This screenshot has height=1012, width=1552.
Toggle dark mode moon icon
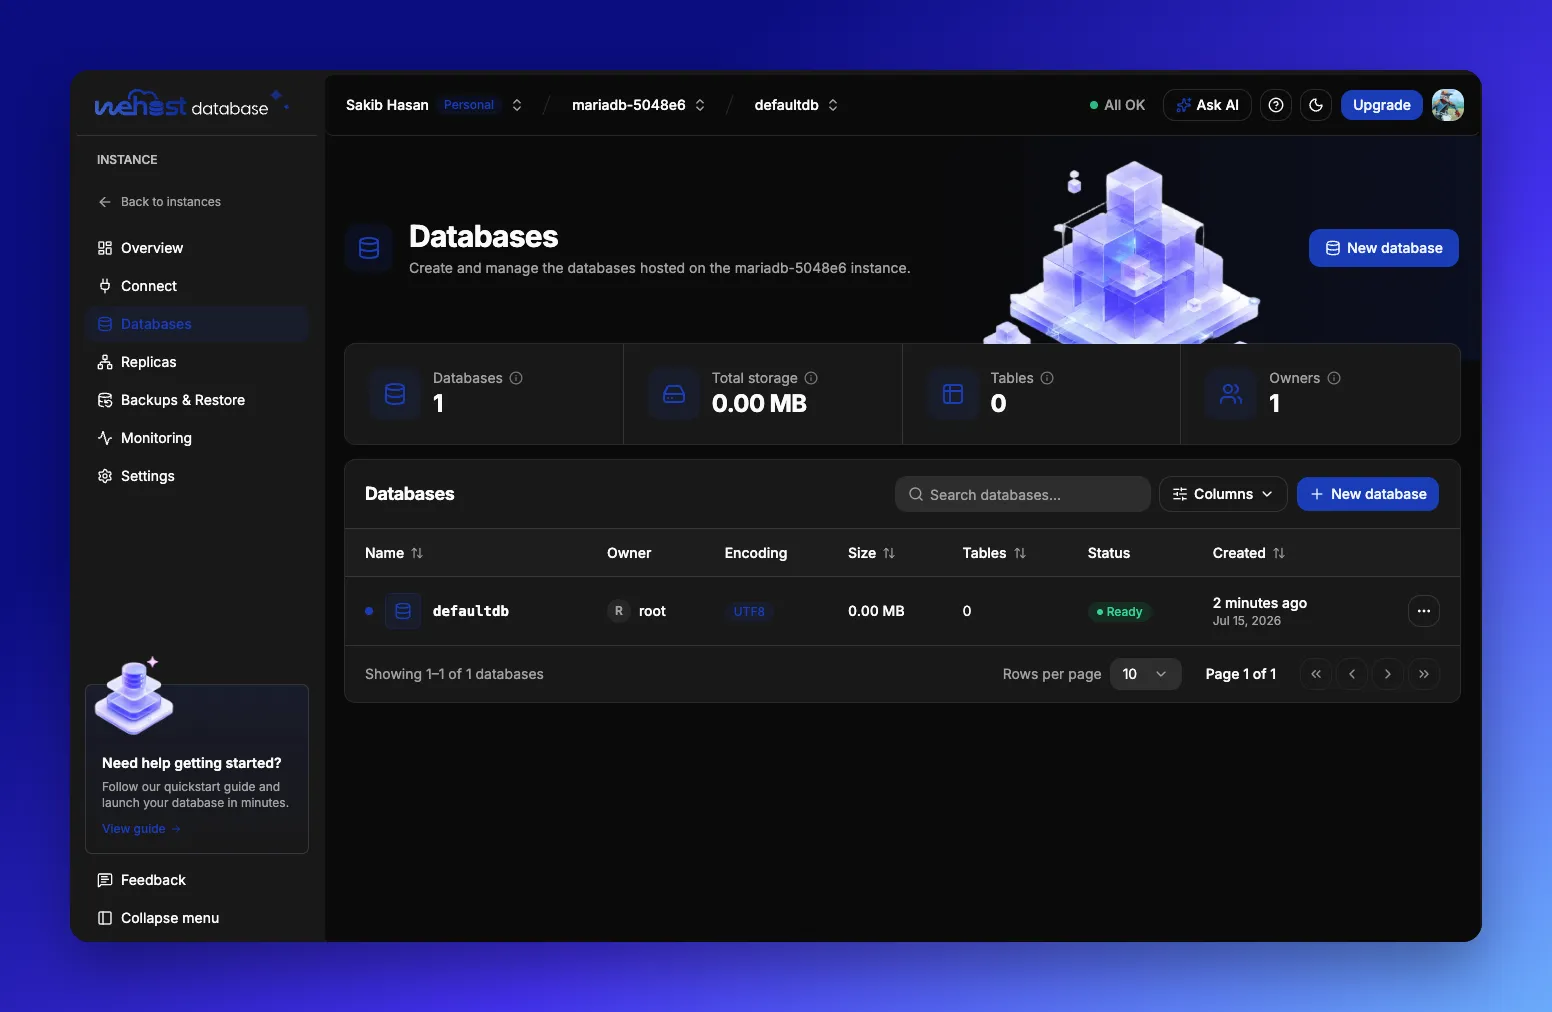click(1316, 105)
